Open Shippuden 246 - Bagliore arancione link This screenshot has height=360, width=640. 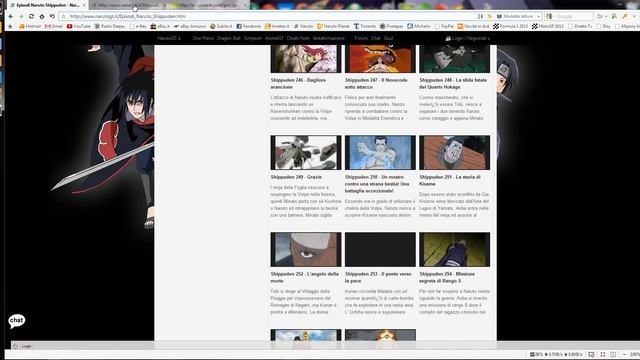pos(298,84)
